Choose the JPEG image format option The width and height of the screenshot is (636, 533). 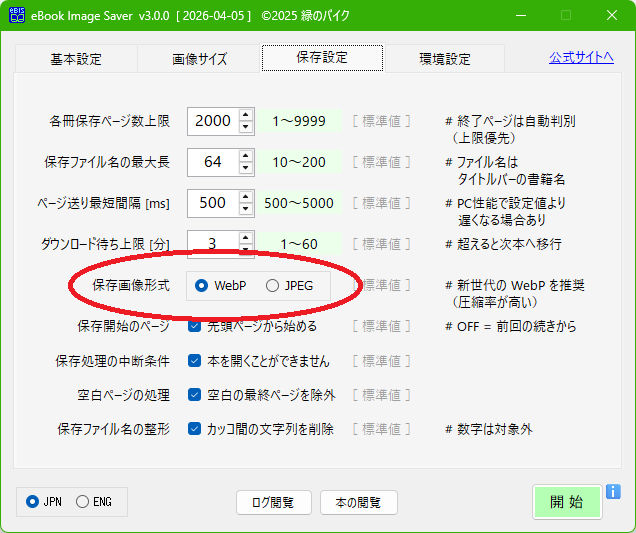272,286
